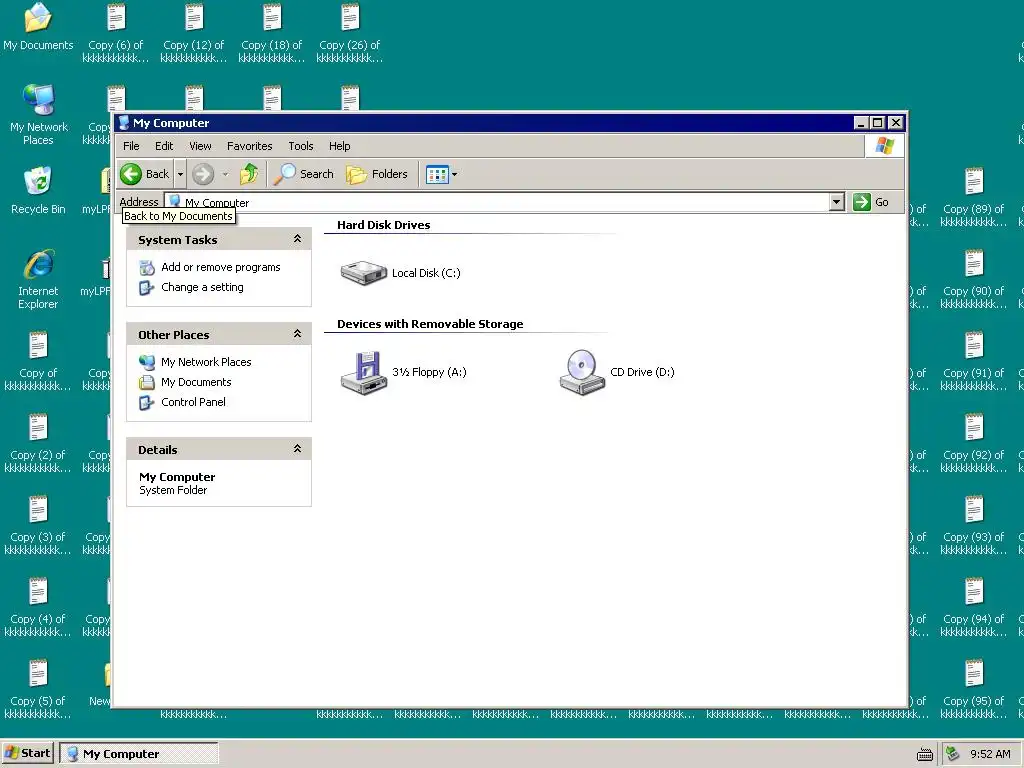Select the CD Drive (D:) icon

[582, 373]
